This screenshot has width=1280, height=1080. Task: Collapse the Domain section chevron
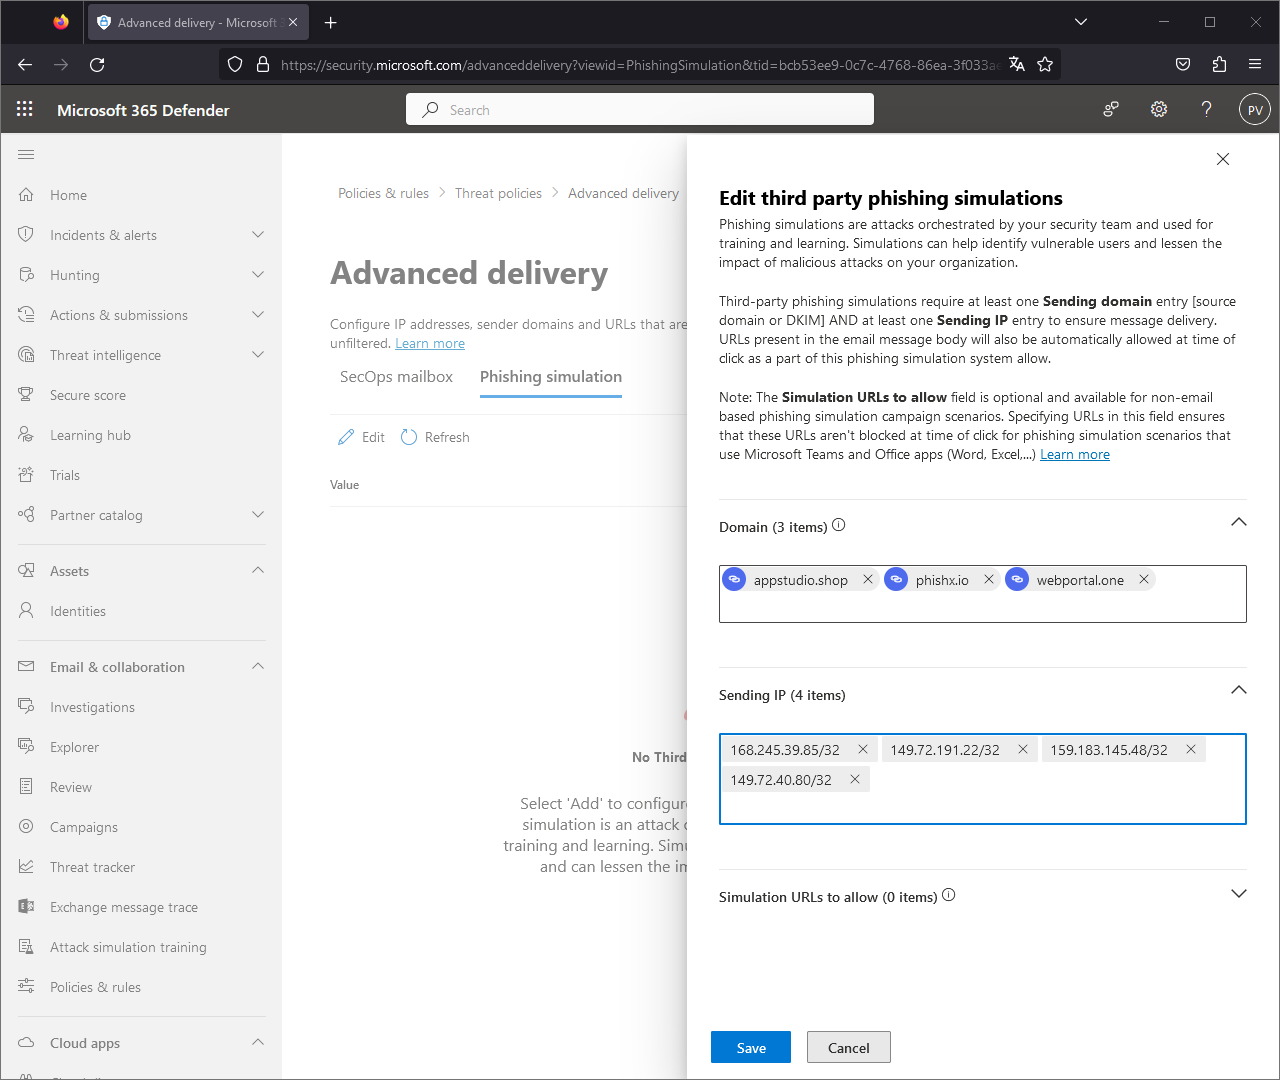click(x=1239, y=522)
